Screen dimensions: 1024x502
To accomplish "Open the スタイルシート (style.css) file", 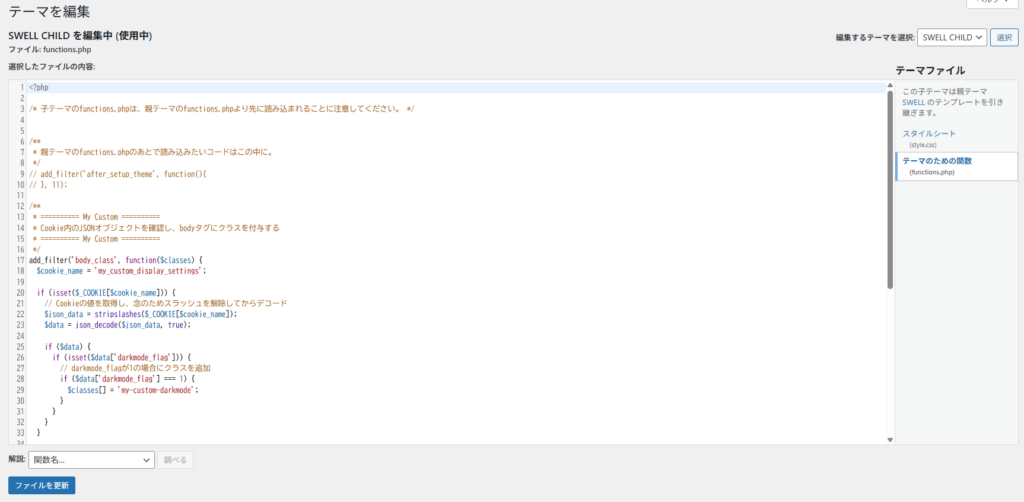I will point(929,133).
